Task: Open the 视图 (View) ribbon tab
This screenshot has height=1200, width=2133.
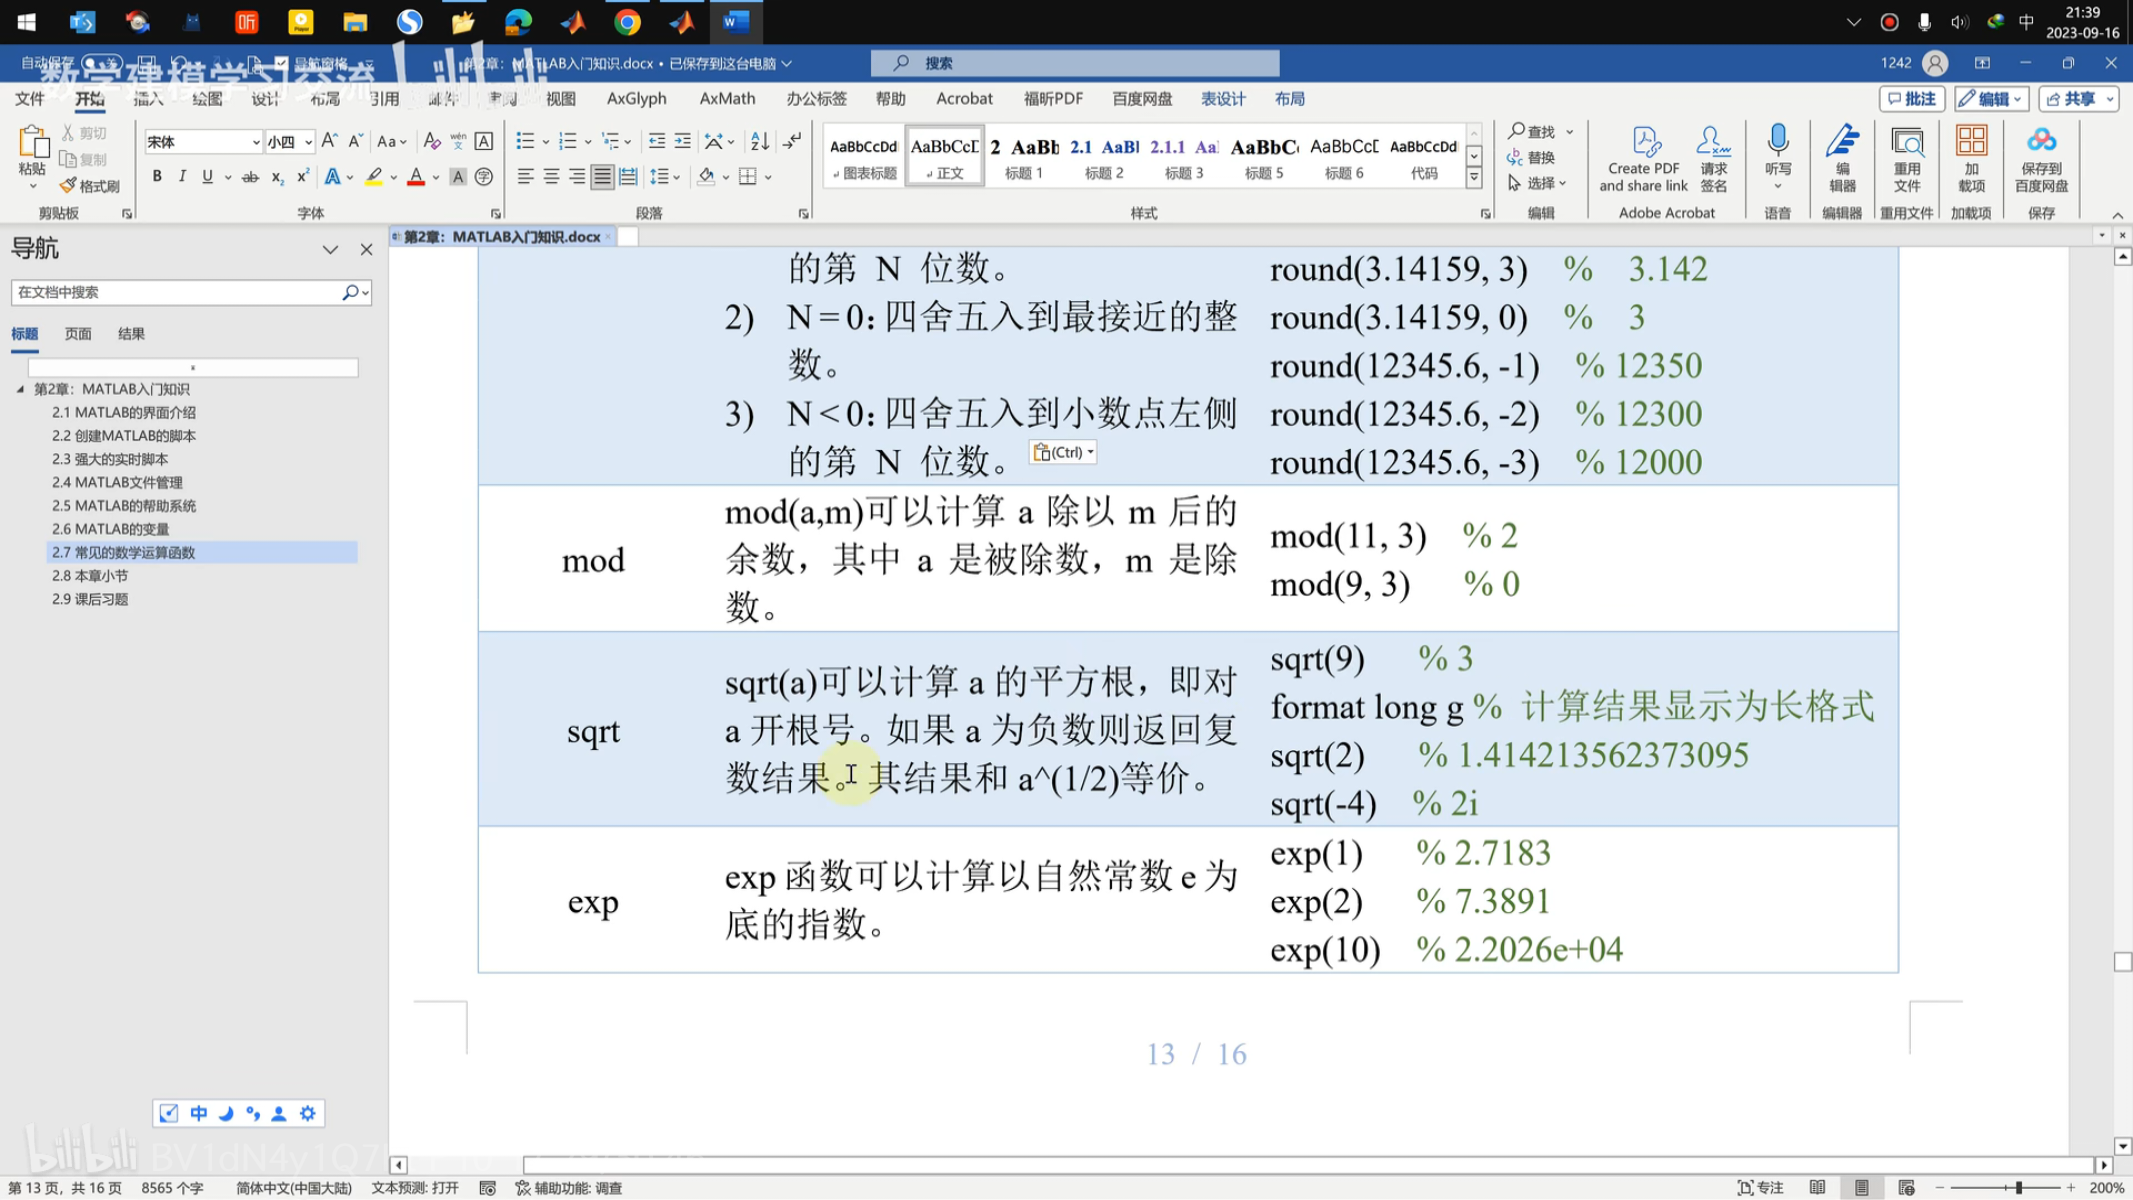Action: 560,98
